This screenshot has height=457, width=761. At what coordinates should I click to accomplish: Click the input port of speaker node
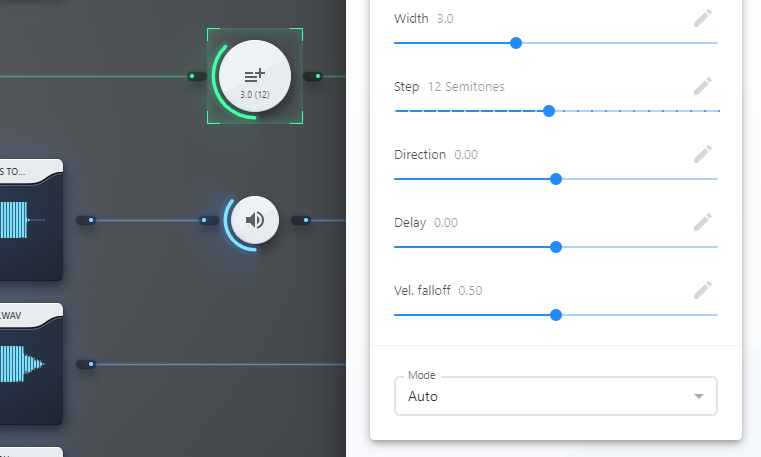(209, 220)
